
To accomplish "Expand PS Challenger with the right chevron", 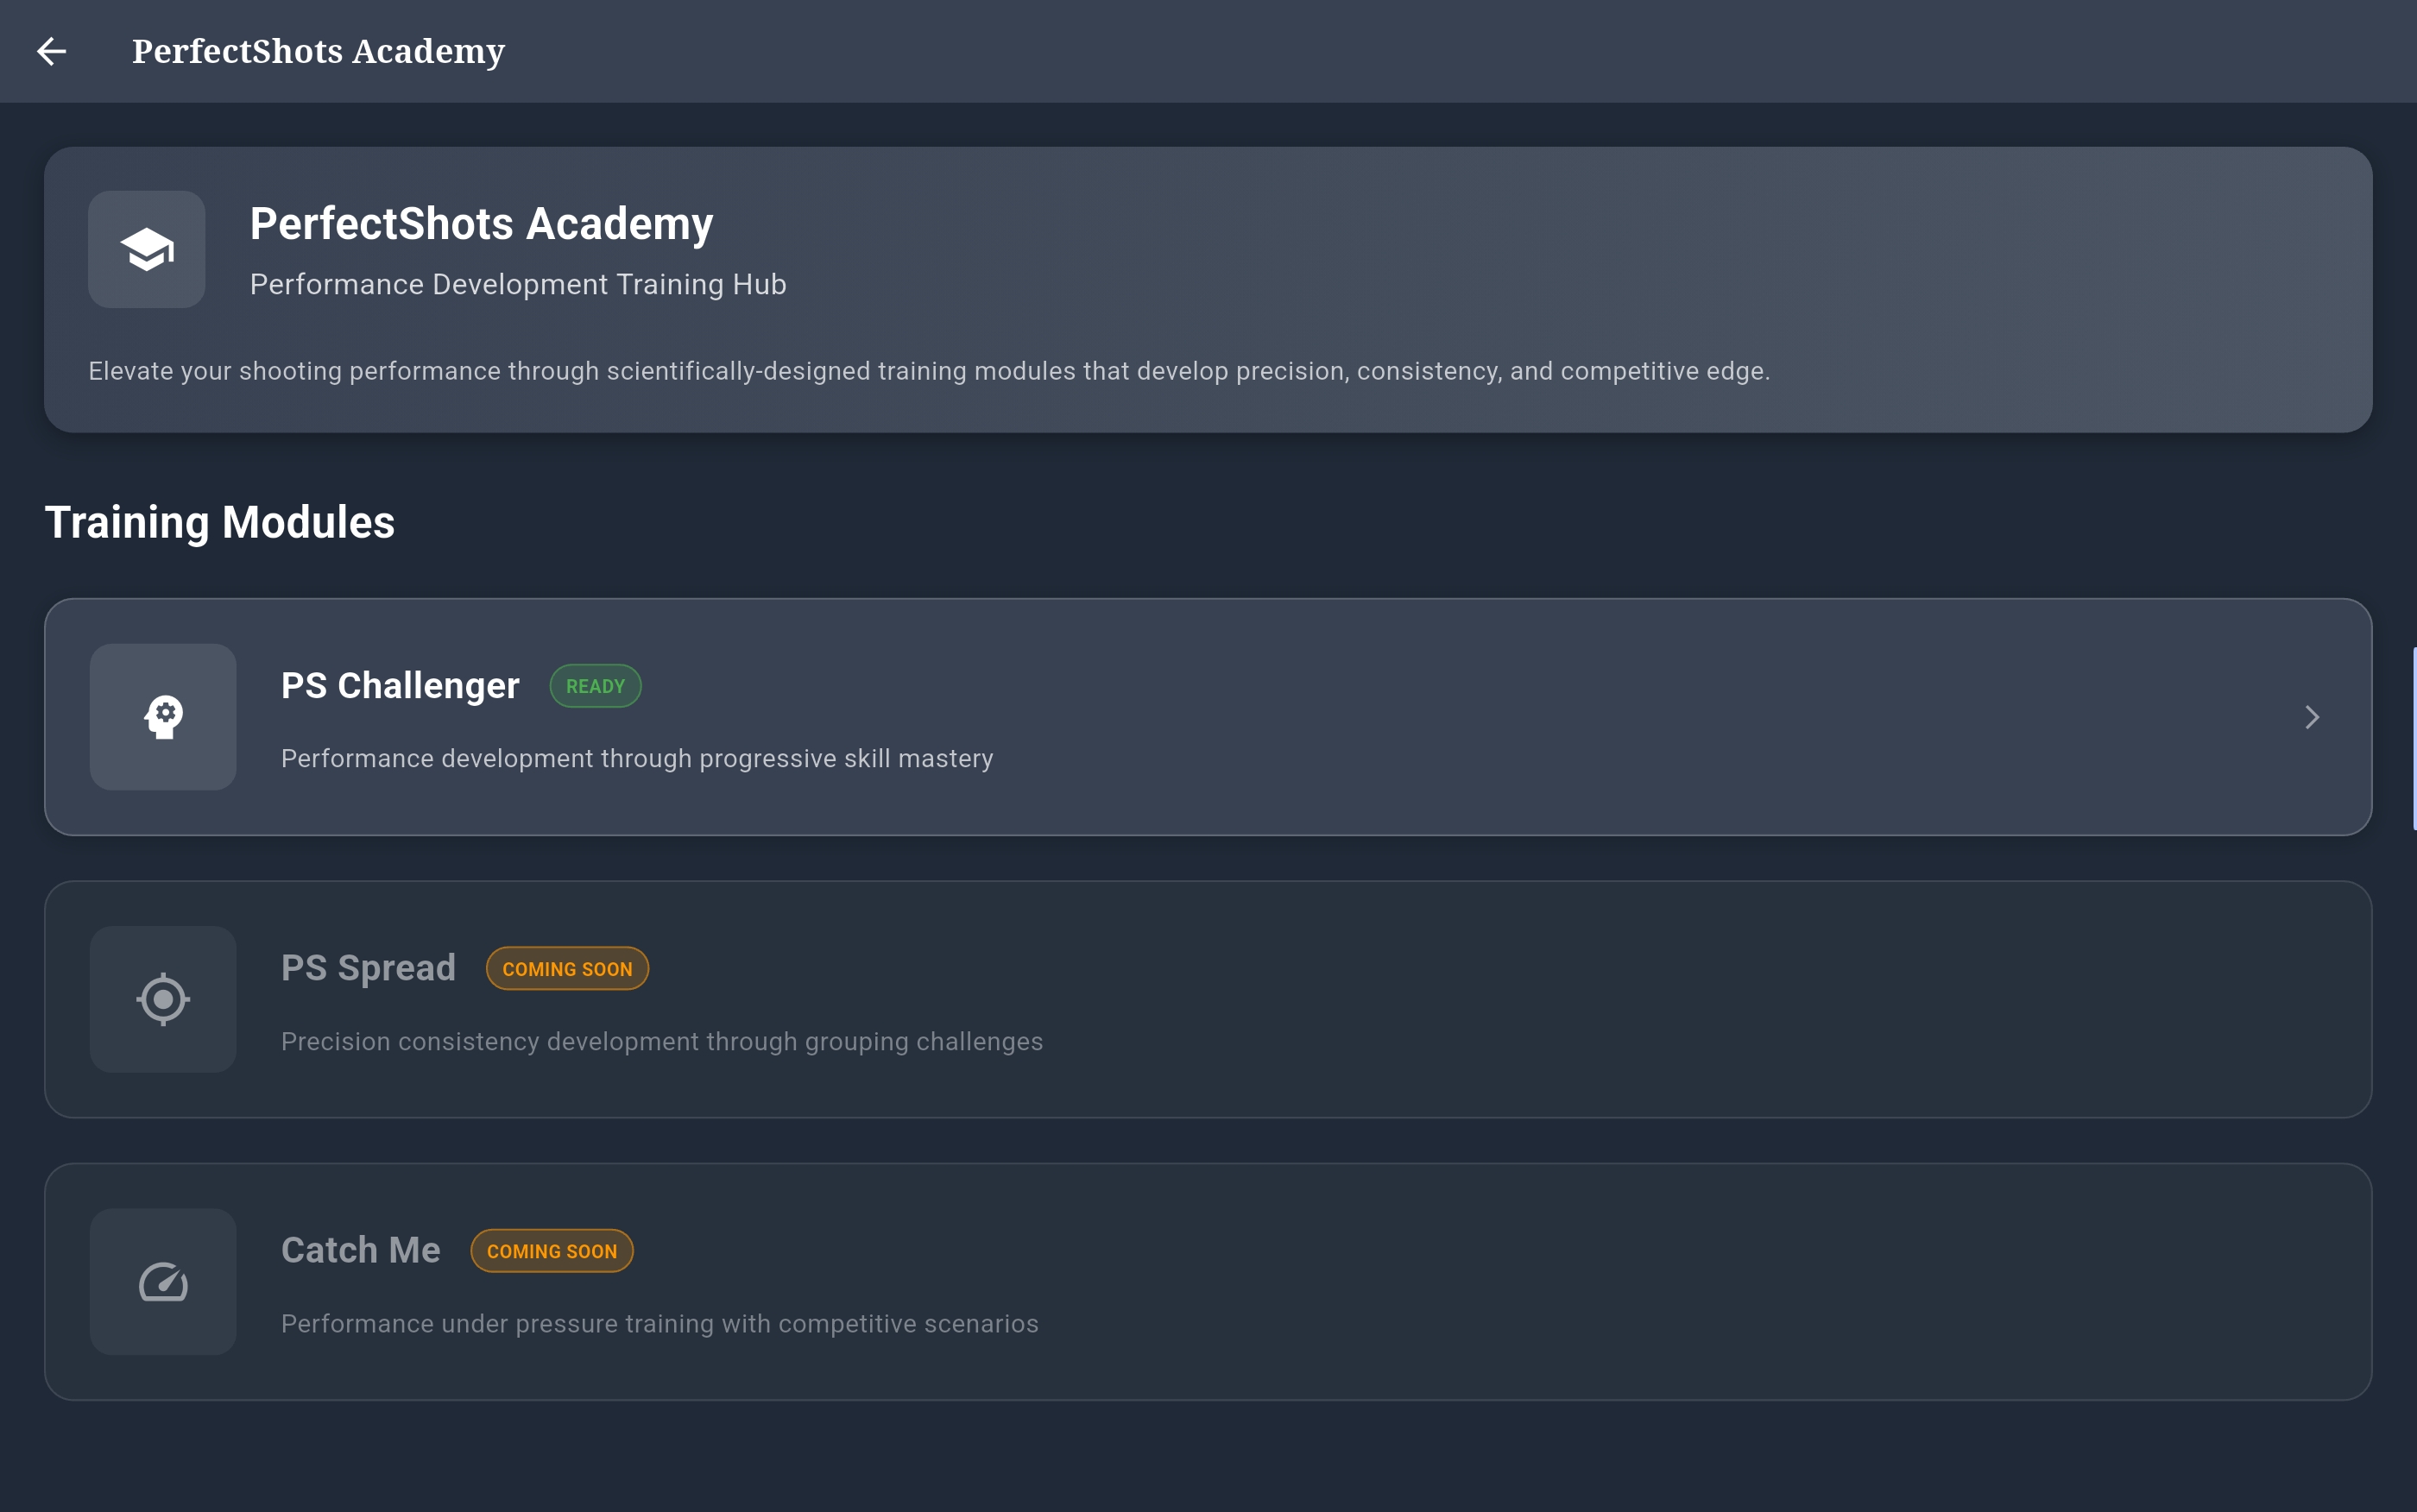I will [2311, 717].
